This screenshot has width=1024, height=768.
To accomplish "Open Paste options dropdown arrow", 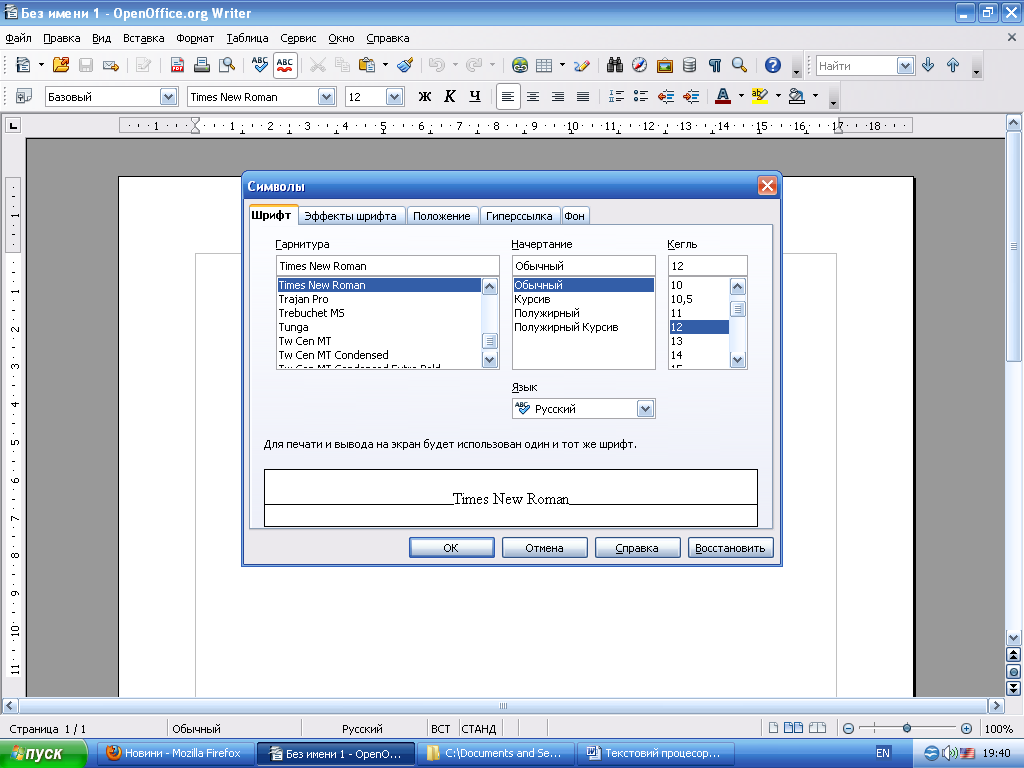I will coord(385,65).
